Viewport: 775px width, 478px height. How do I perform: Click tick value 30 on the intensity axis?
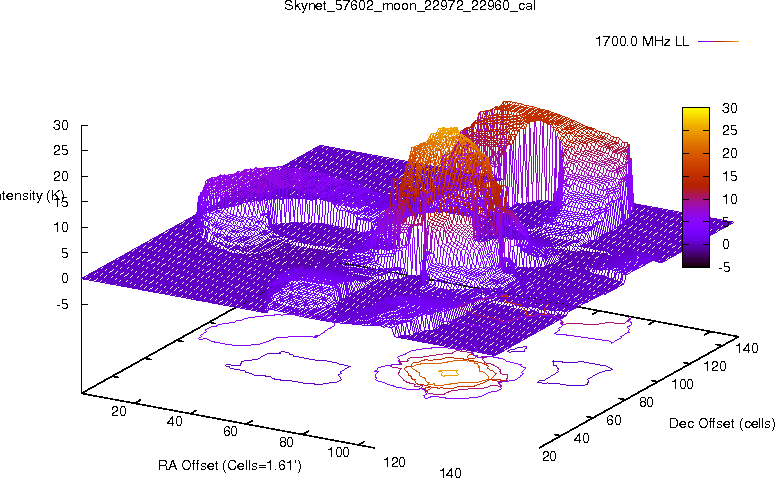pyautogui.click(x=61, y=125)
